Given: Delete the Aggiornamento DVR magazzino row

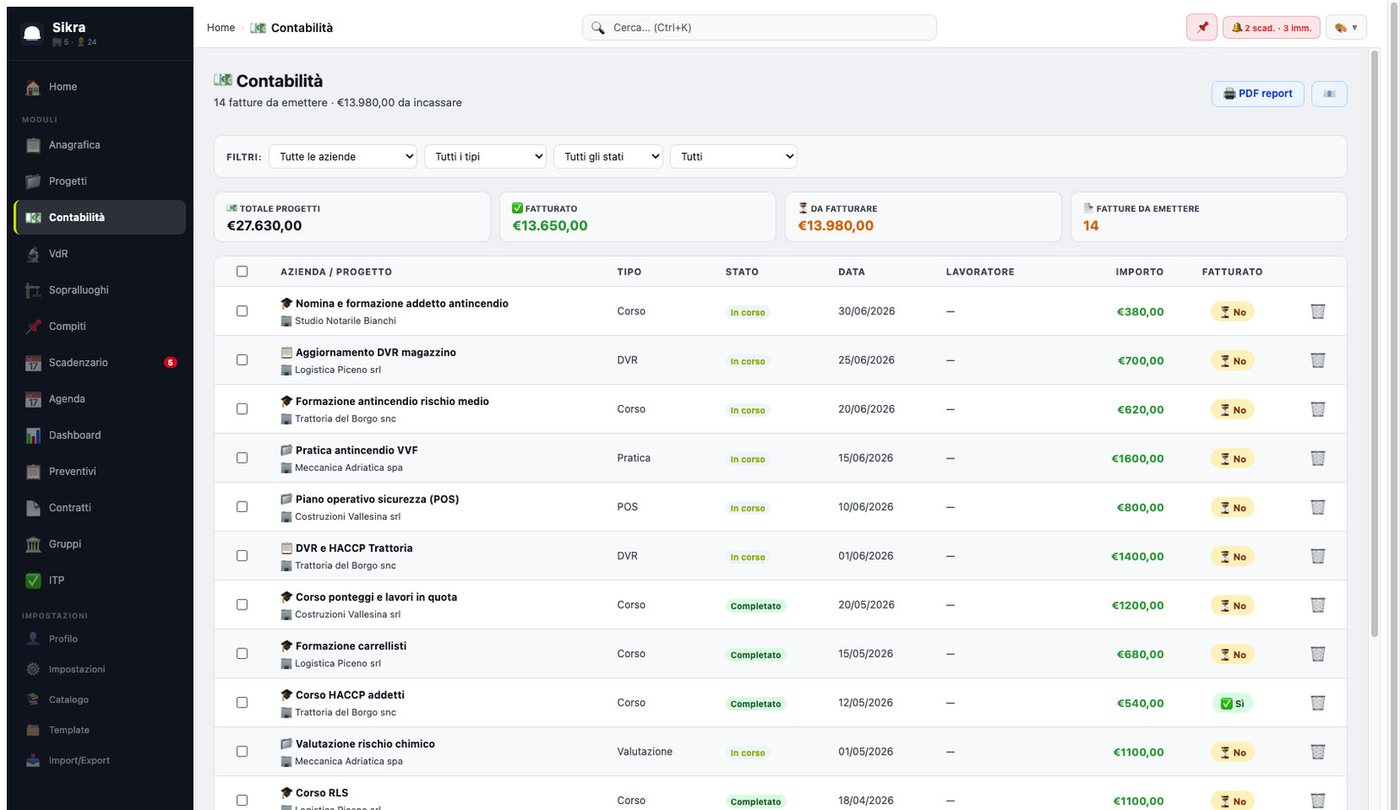Looking at the screenshot, I should [x=1318, y=360].
